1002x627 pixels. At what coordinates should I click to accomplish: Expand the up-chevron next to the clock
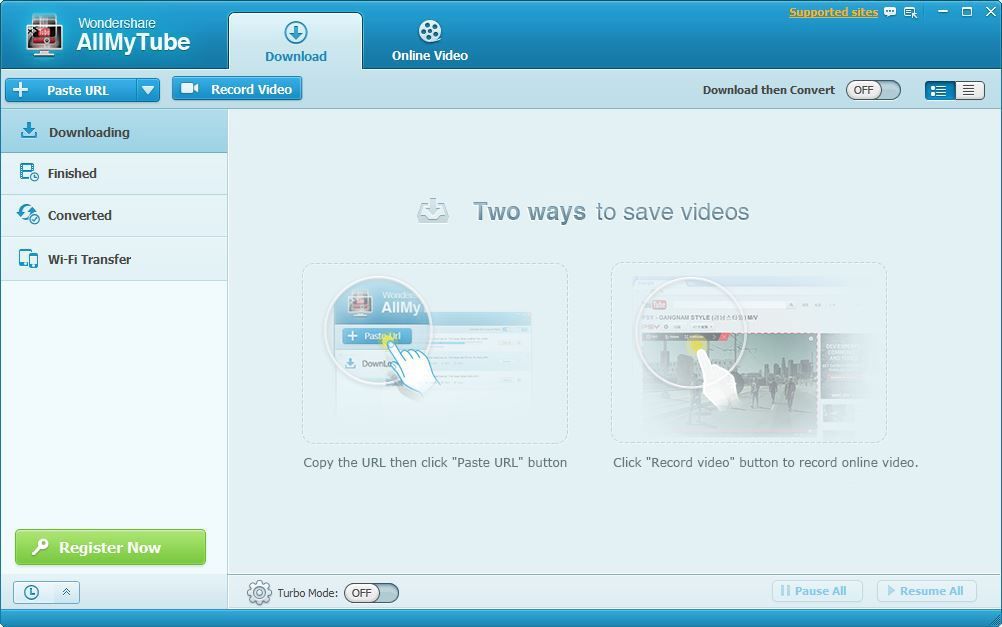tap(66, 592)
